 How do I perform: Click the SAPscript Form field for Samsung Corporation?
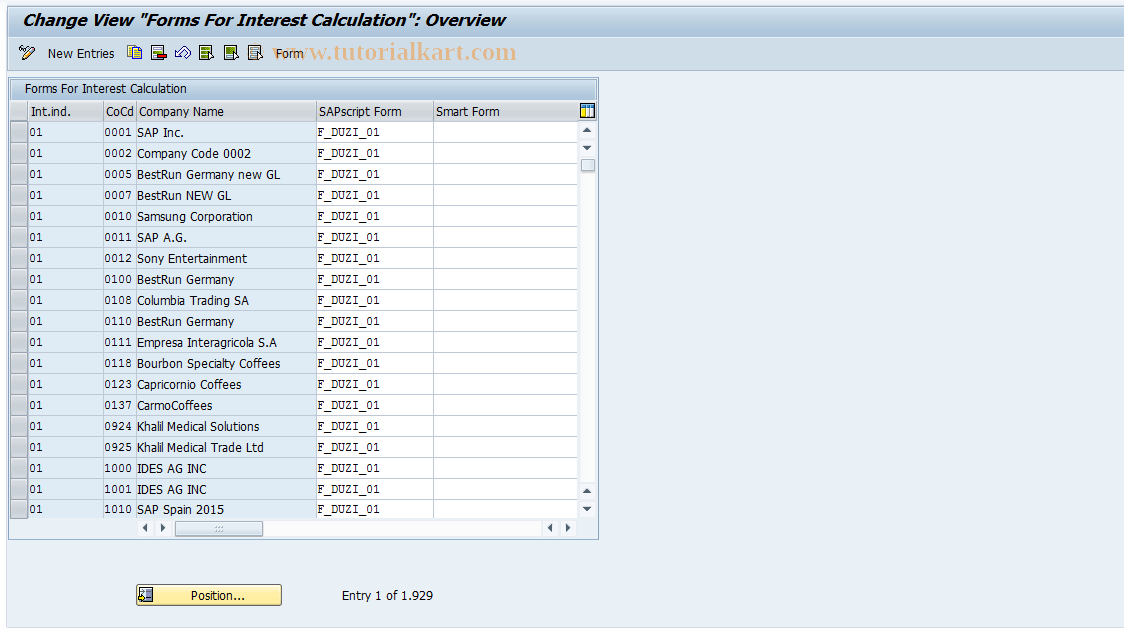pyautogui.click(x=374, y=216)
